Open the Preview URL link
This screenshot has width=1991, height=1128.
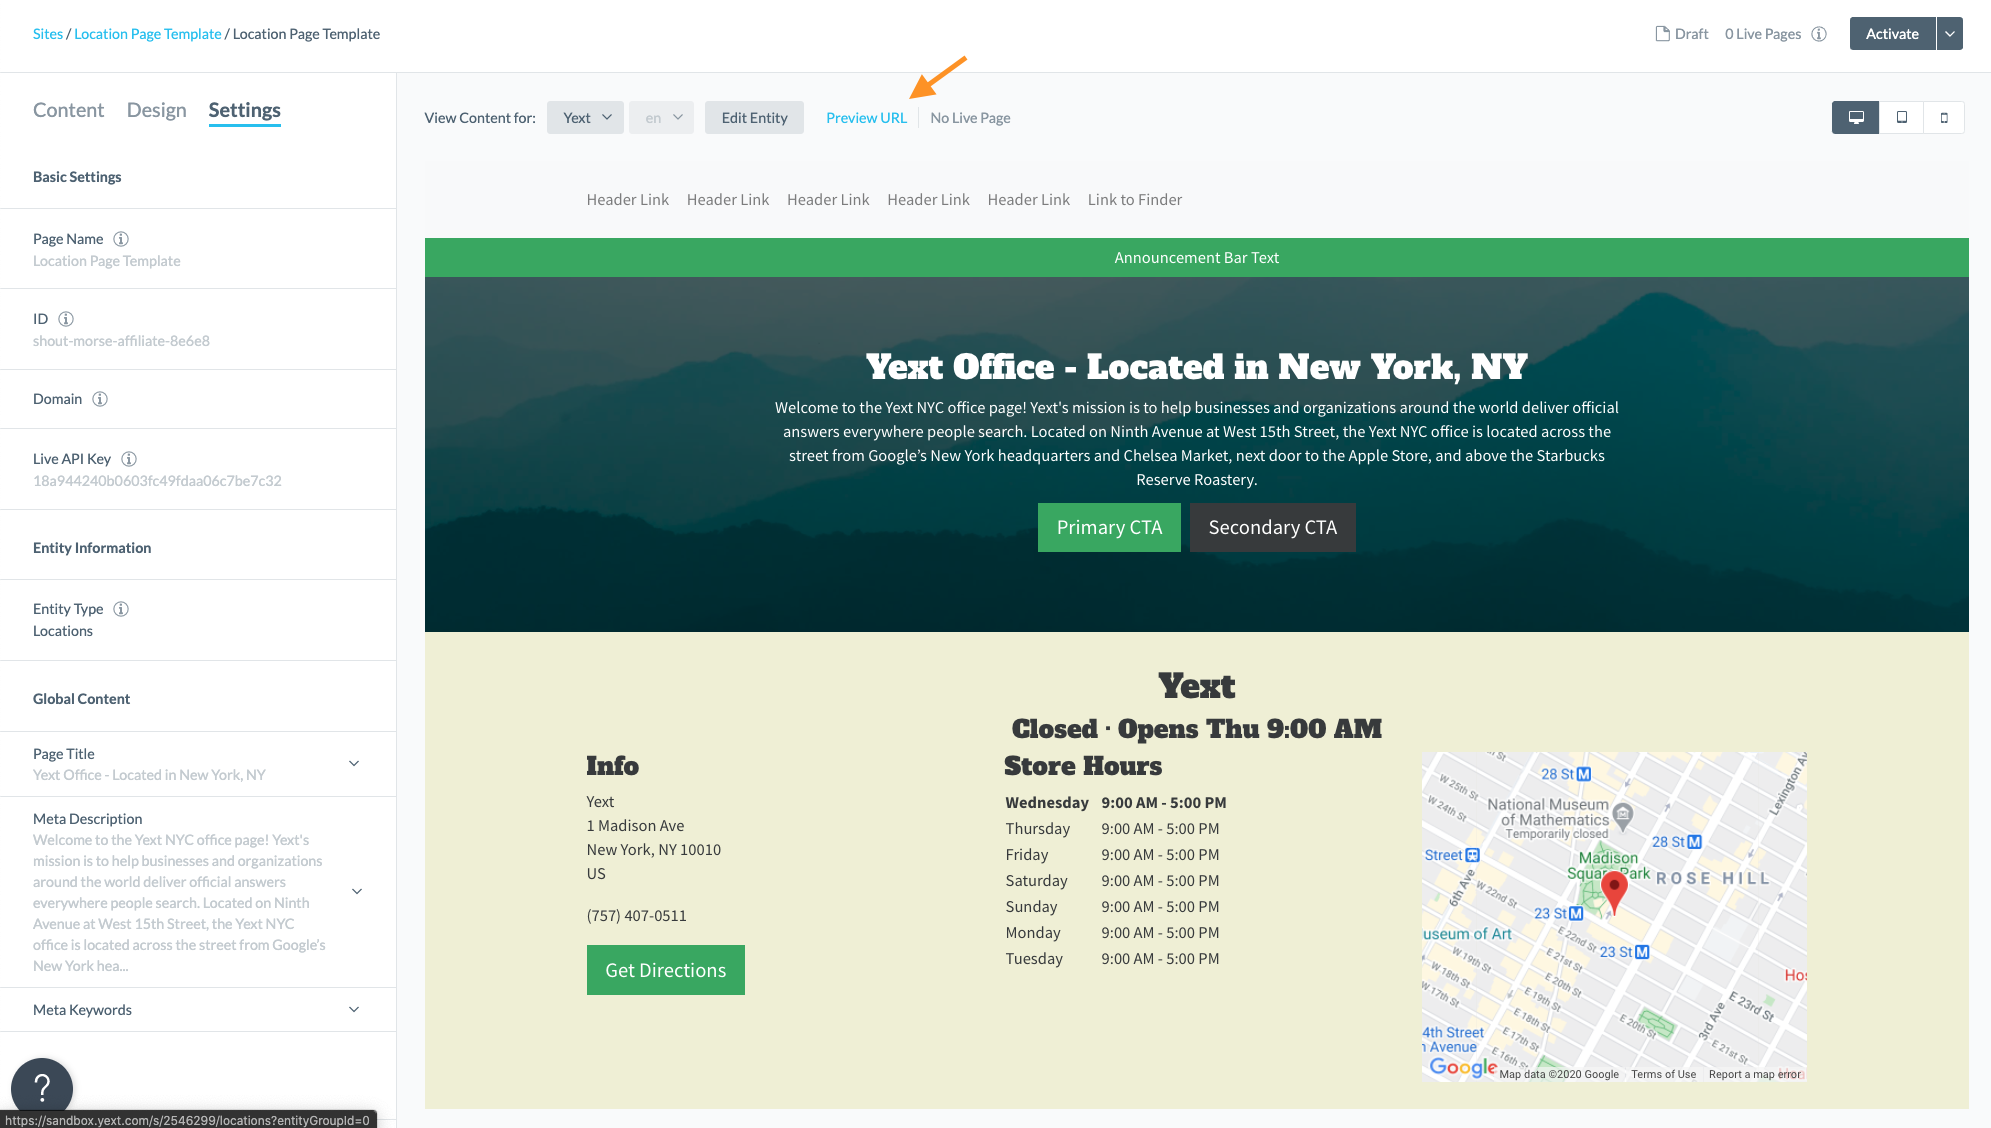tap(866, 118)
